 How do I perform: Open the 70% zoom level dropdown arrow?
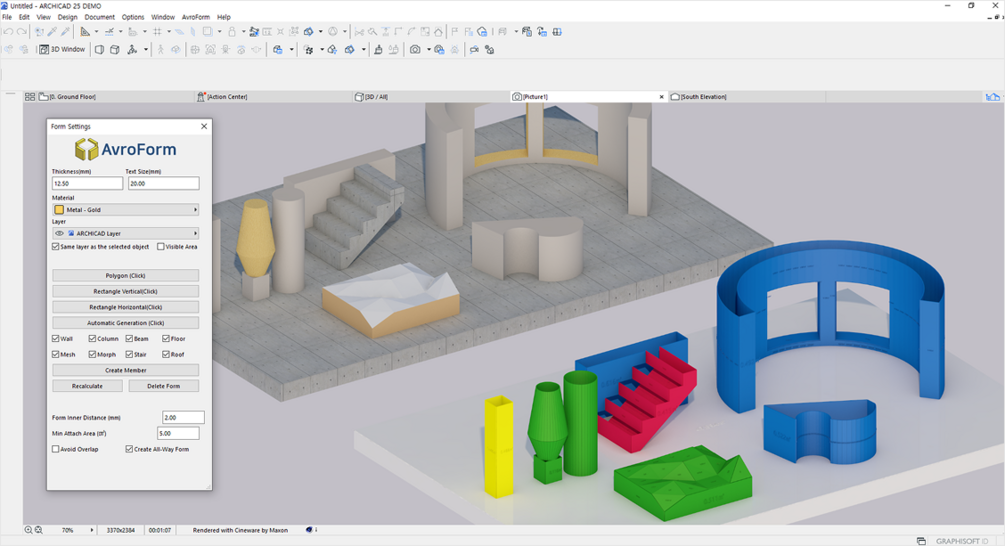(92, 530)
